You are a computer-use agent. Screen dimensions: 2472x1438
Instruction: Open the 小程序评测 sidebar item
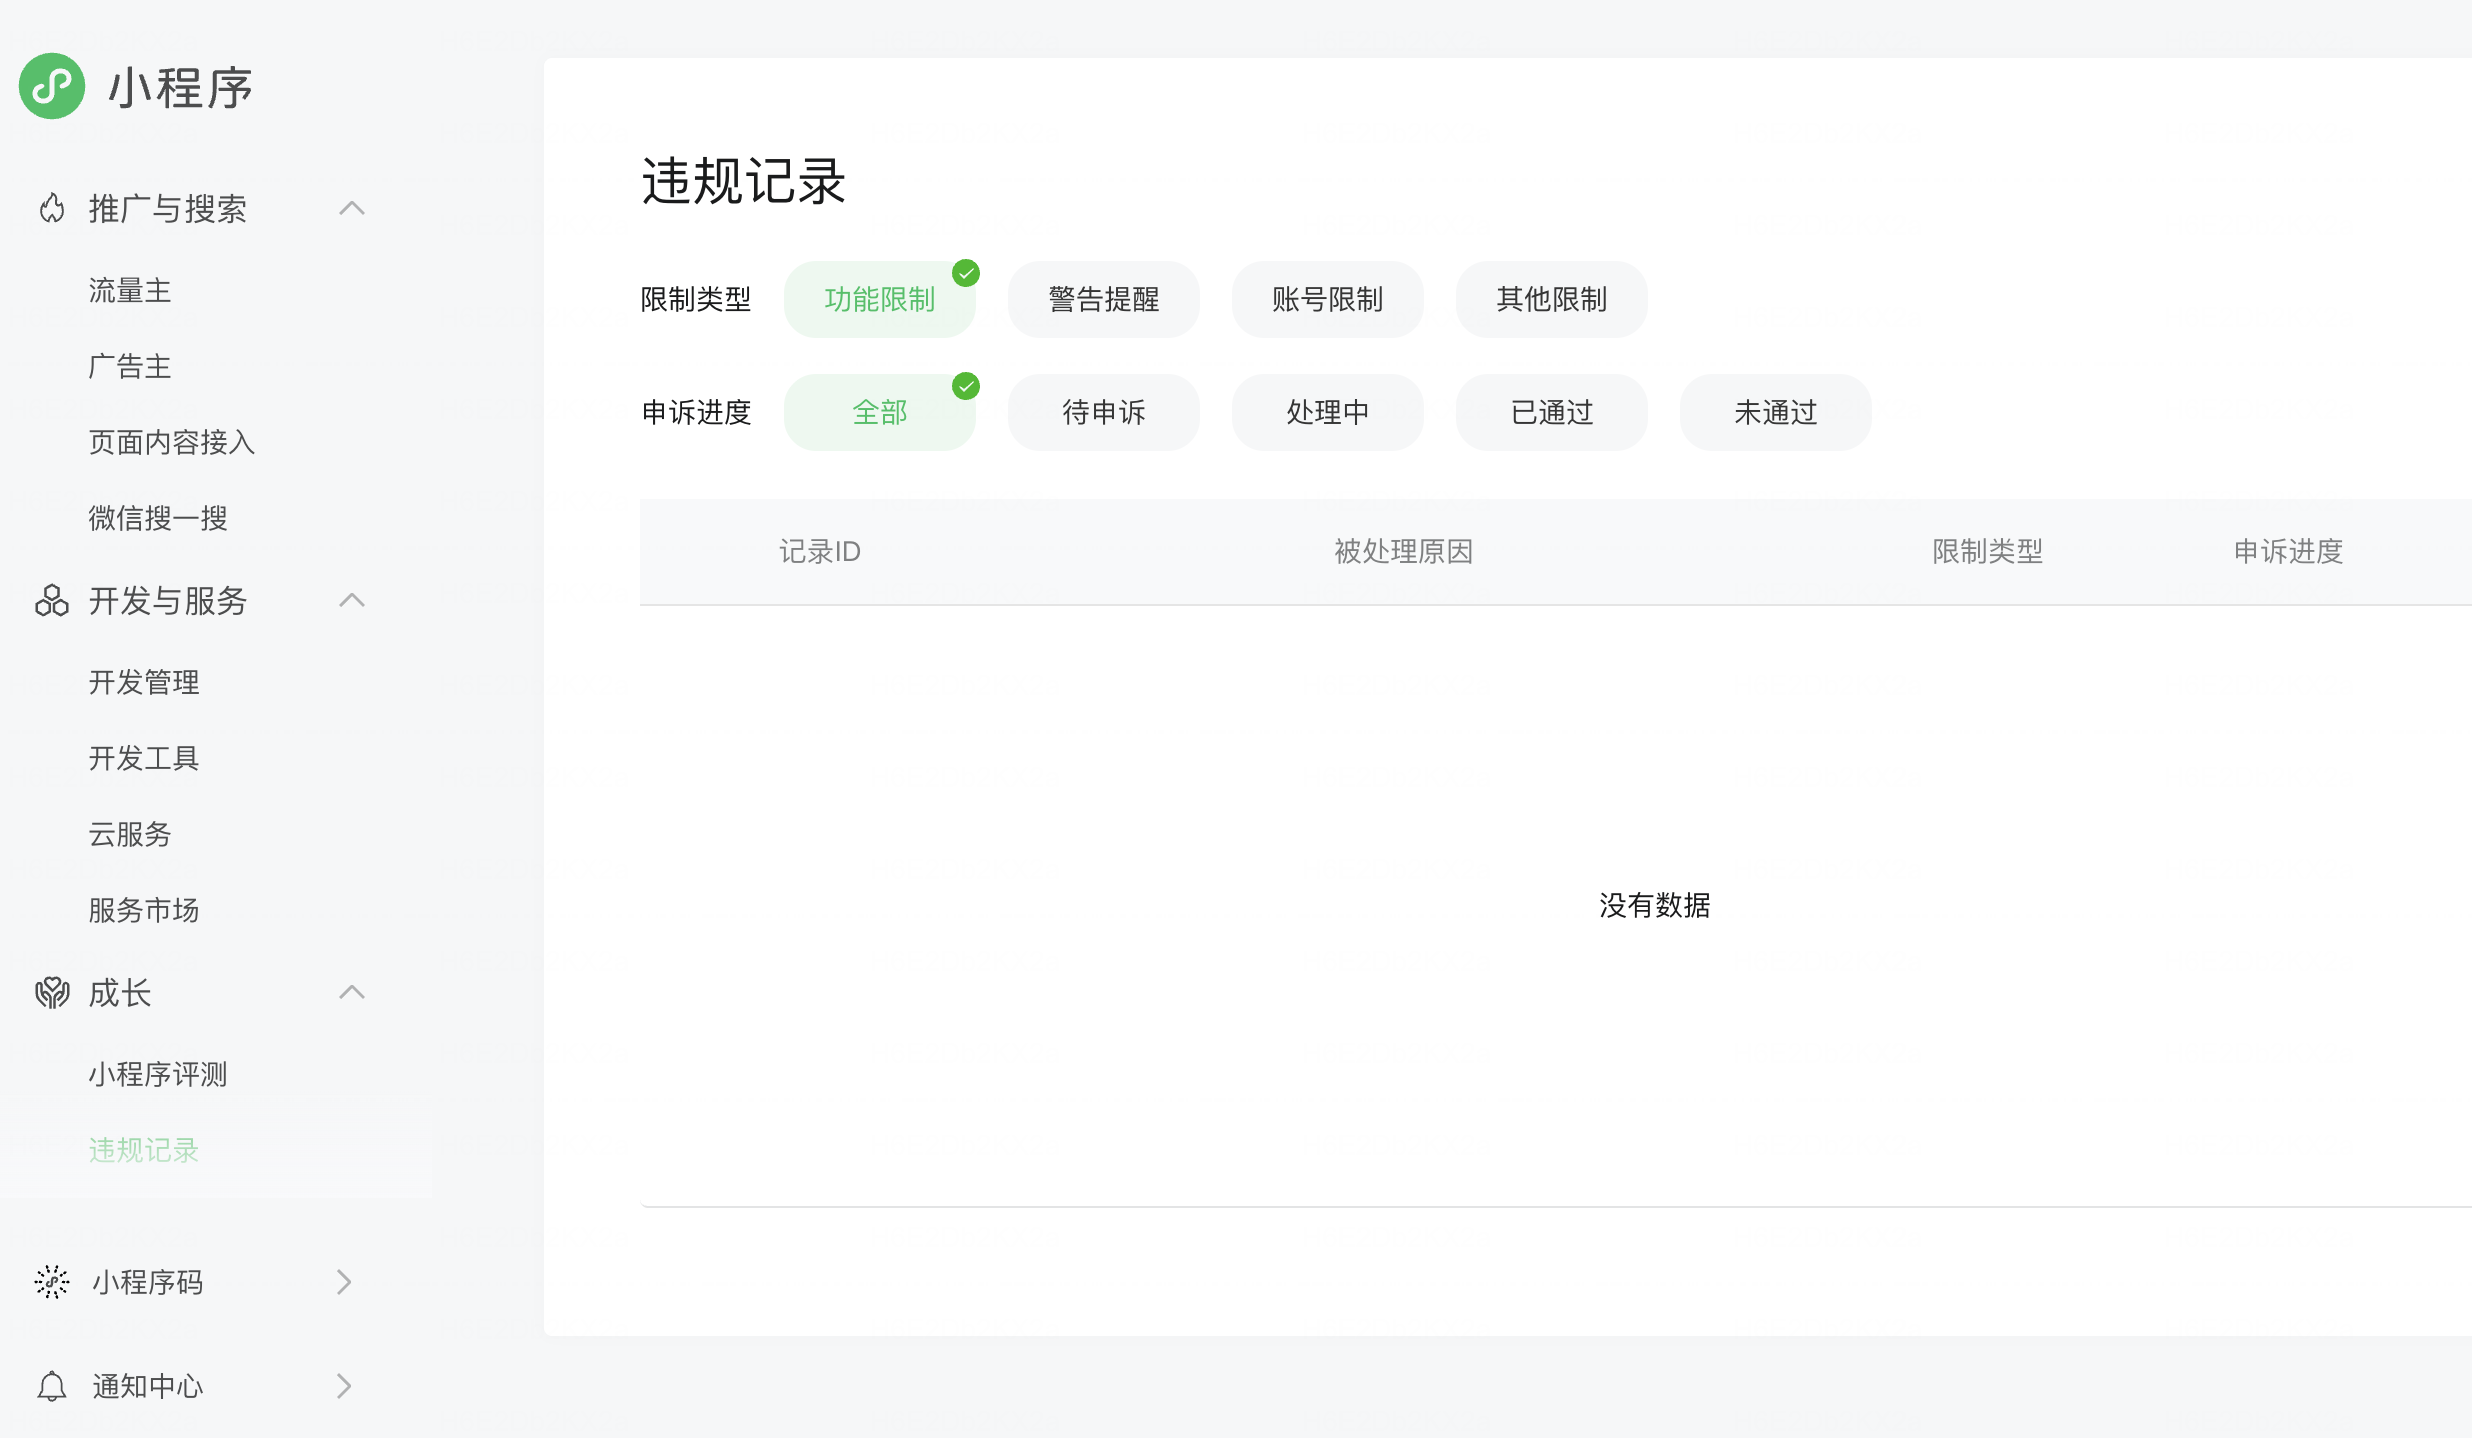tap(158, 1074)
